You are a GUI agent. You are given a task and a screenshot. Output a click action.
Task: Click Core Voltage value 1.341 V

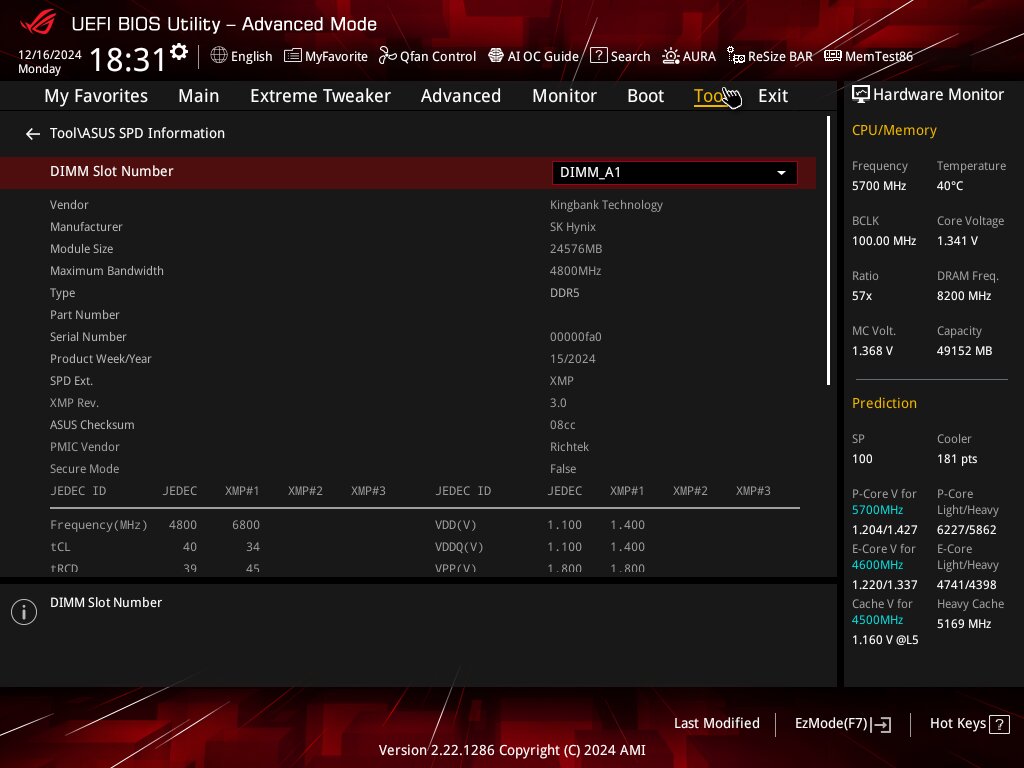pos(957,241)
